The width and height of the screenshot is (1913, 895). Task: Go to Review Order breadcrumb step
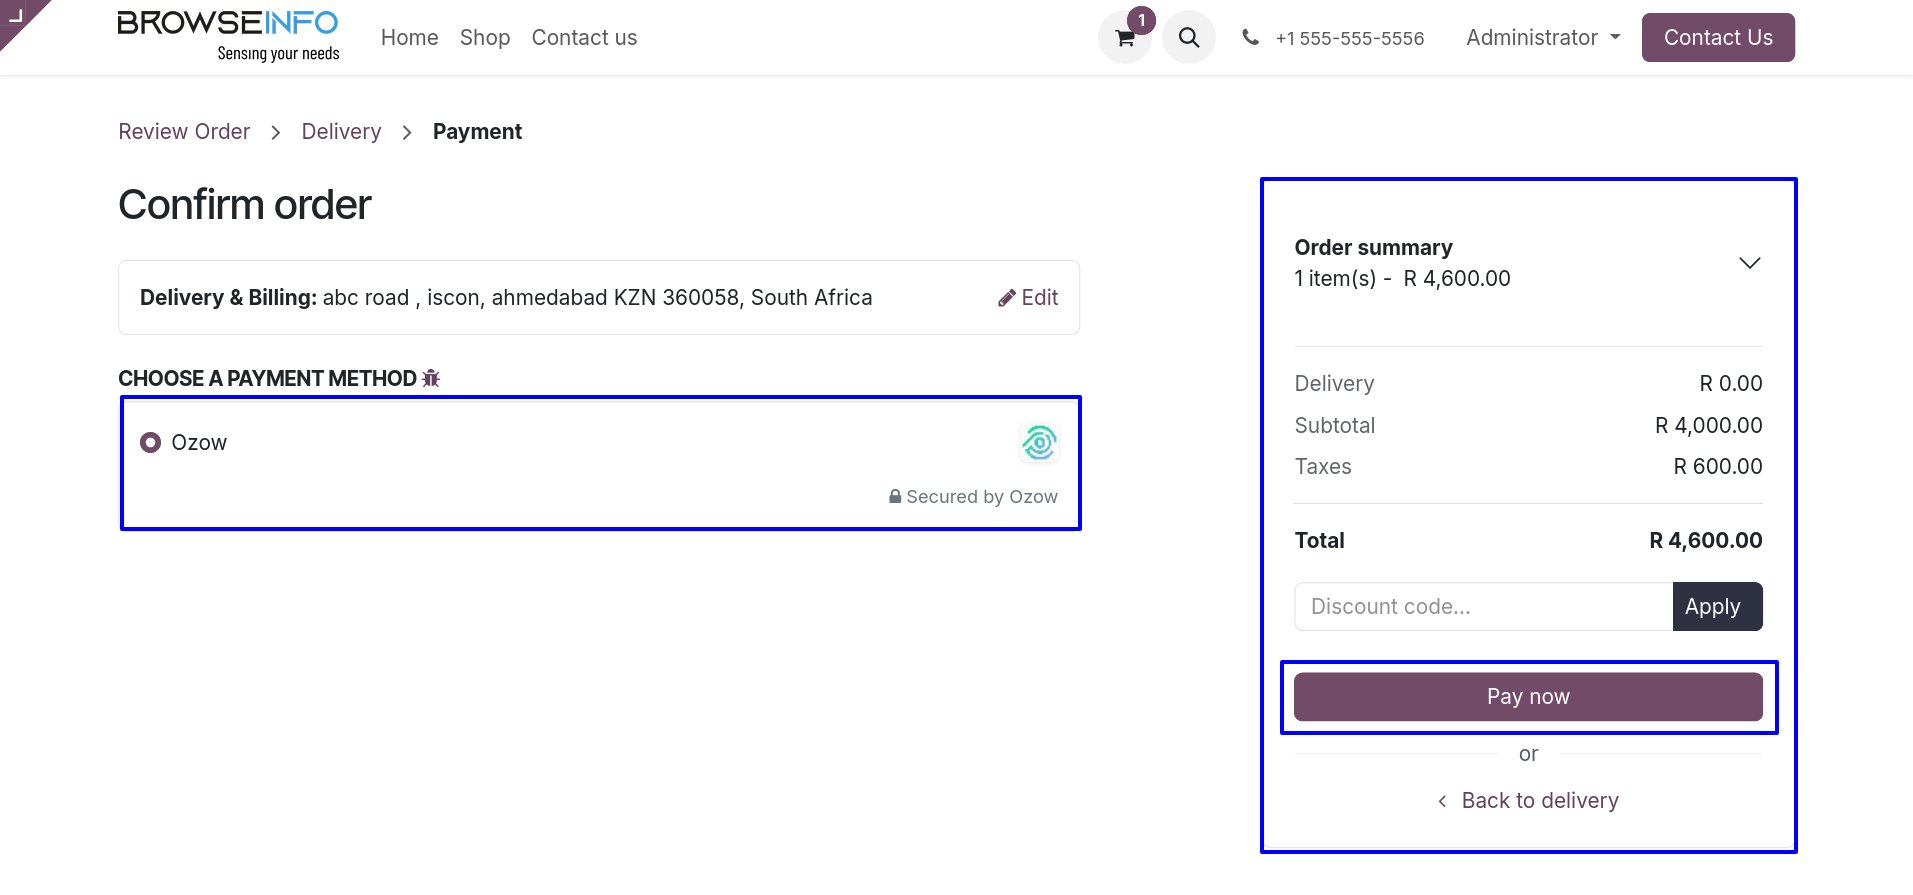pos(184,132)
